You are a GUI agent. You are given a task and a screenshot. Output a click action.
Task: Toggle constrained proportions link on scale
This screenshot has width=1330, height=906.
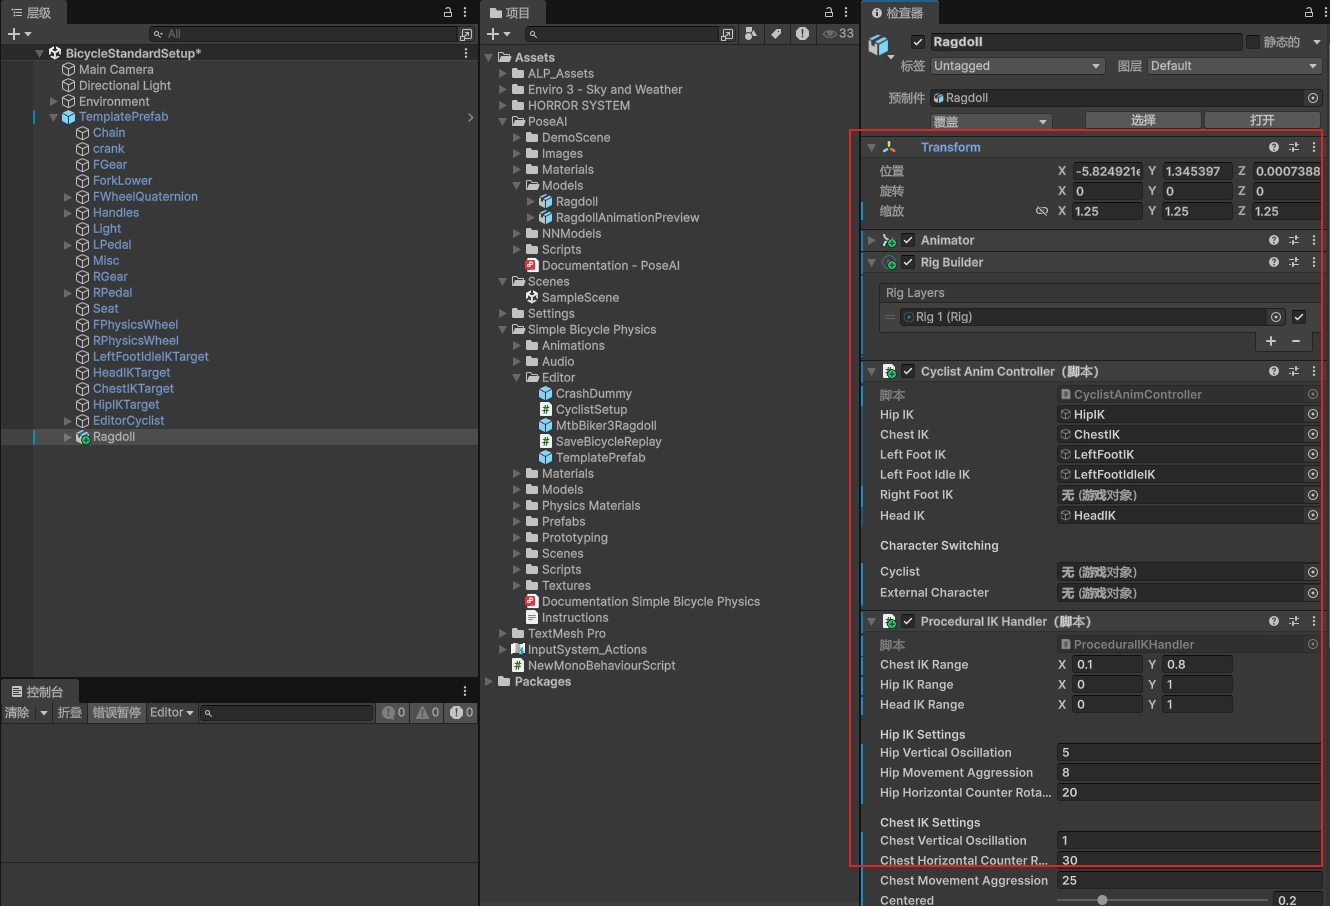click(x=1042, y=211)
